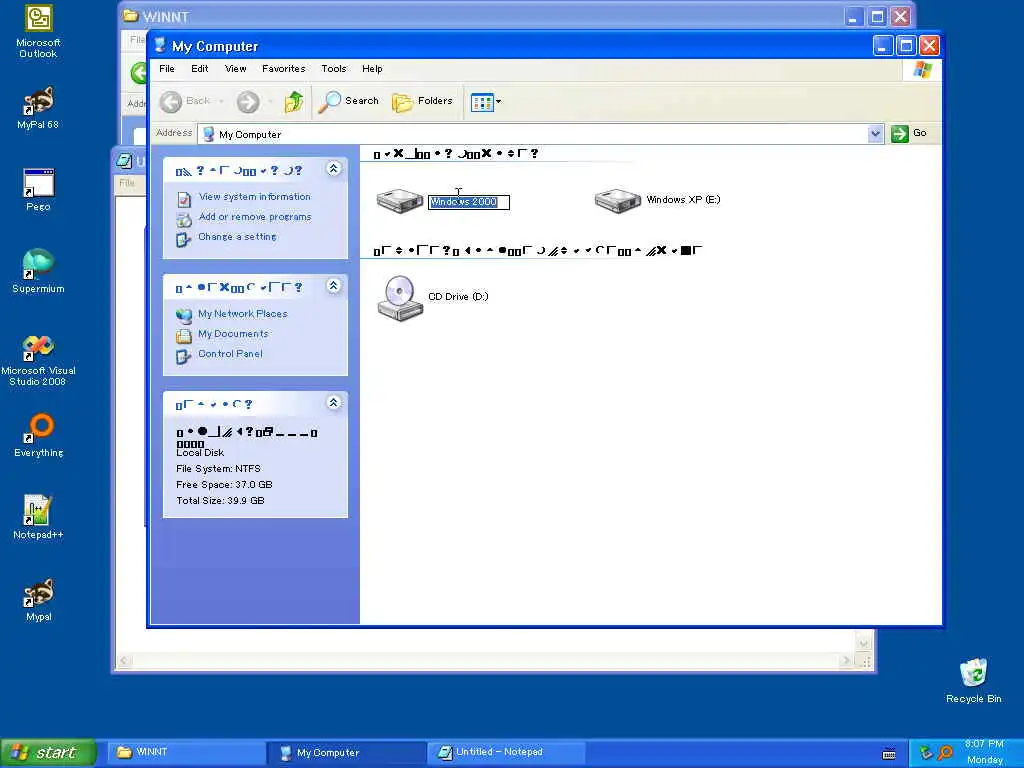Open the Pego desktop shortcut
1024x768 pixels.
[38, 190]
